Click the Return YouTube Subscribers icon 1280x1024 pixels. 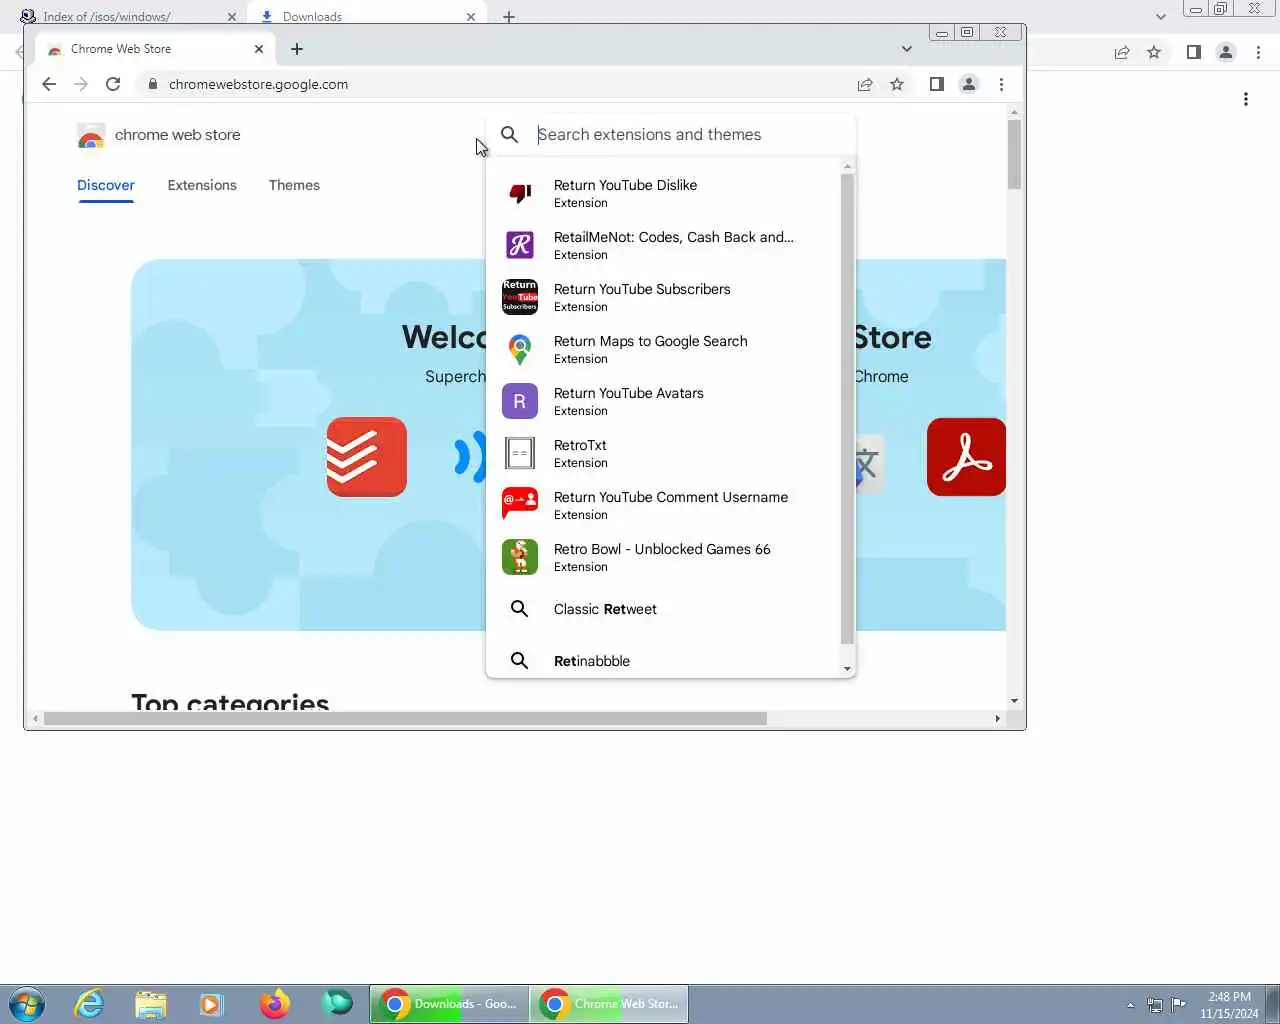point(520,297)
